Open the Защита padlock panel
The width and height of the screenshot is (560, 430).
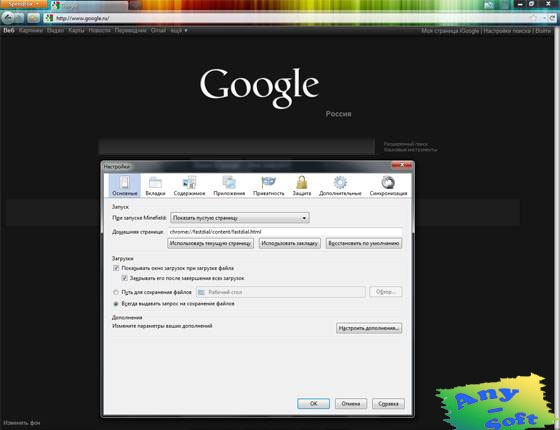(302, 186)
